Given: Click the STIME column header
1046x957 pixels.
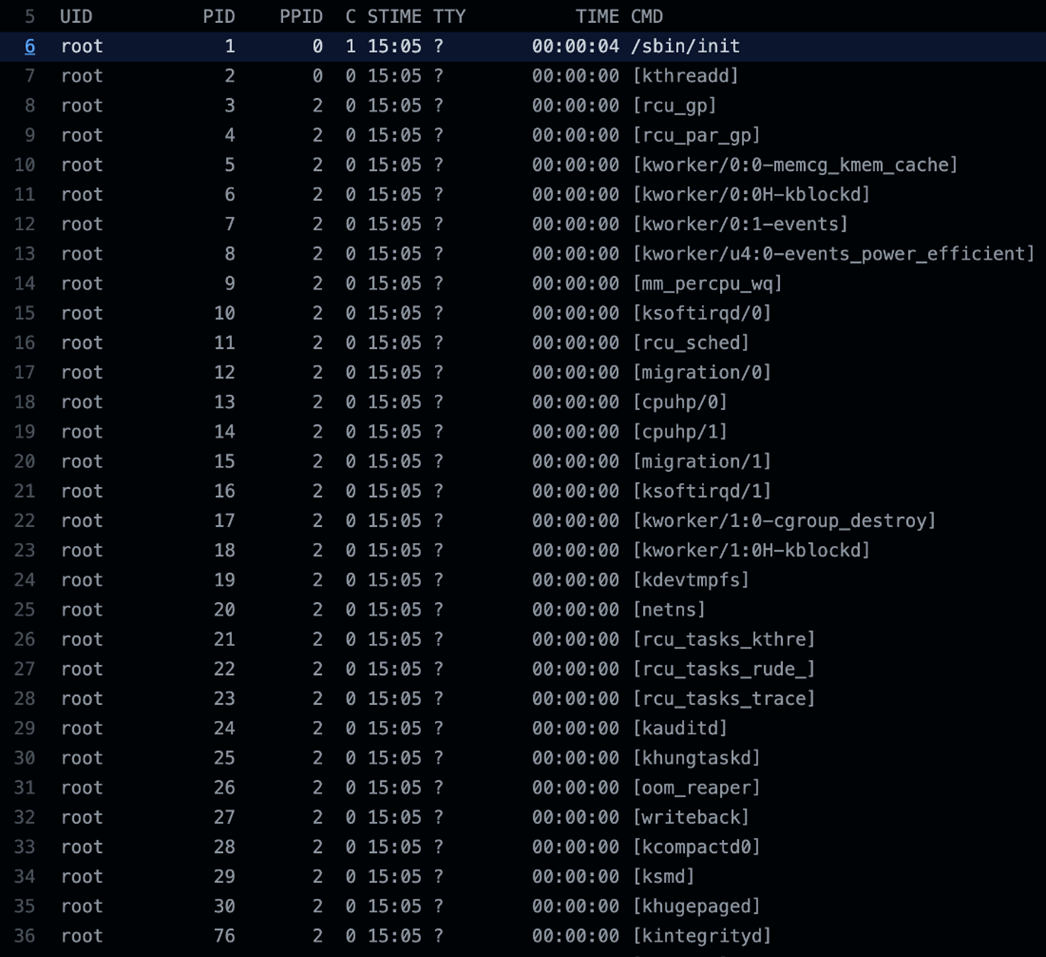Looking at the screenshot, I should [x=394, y=17].
